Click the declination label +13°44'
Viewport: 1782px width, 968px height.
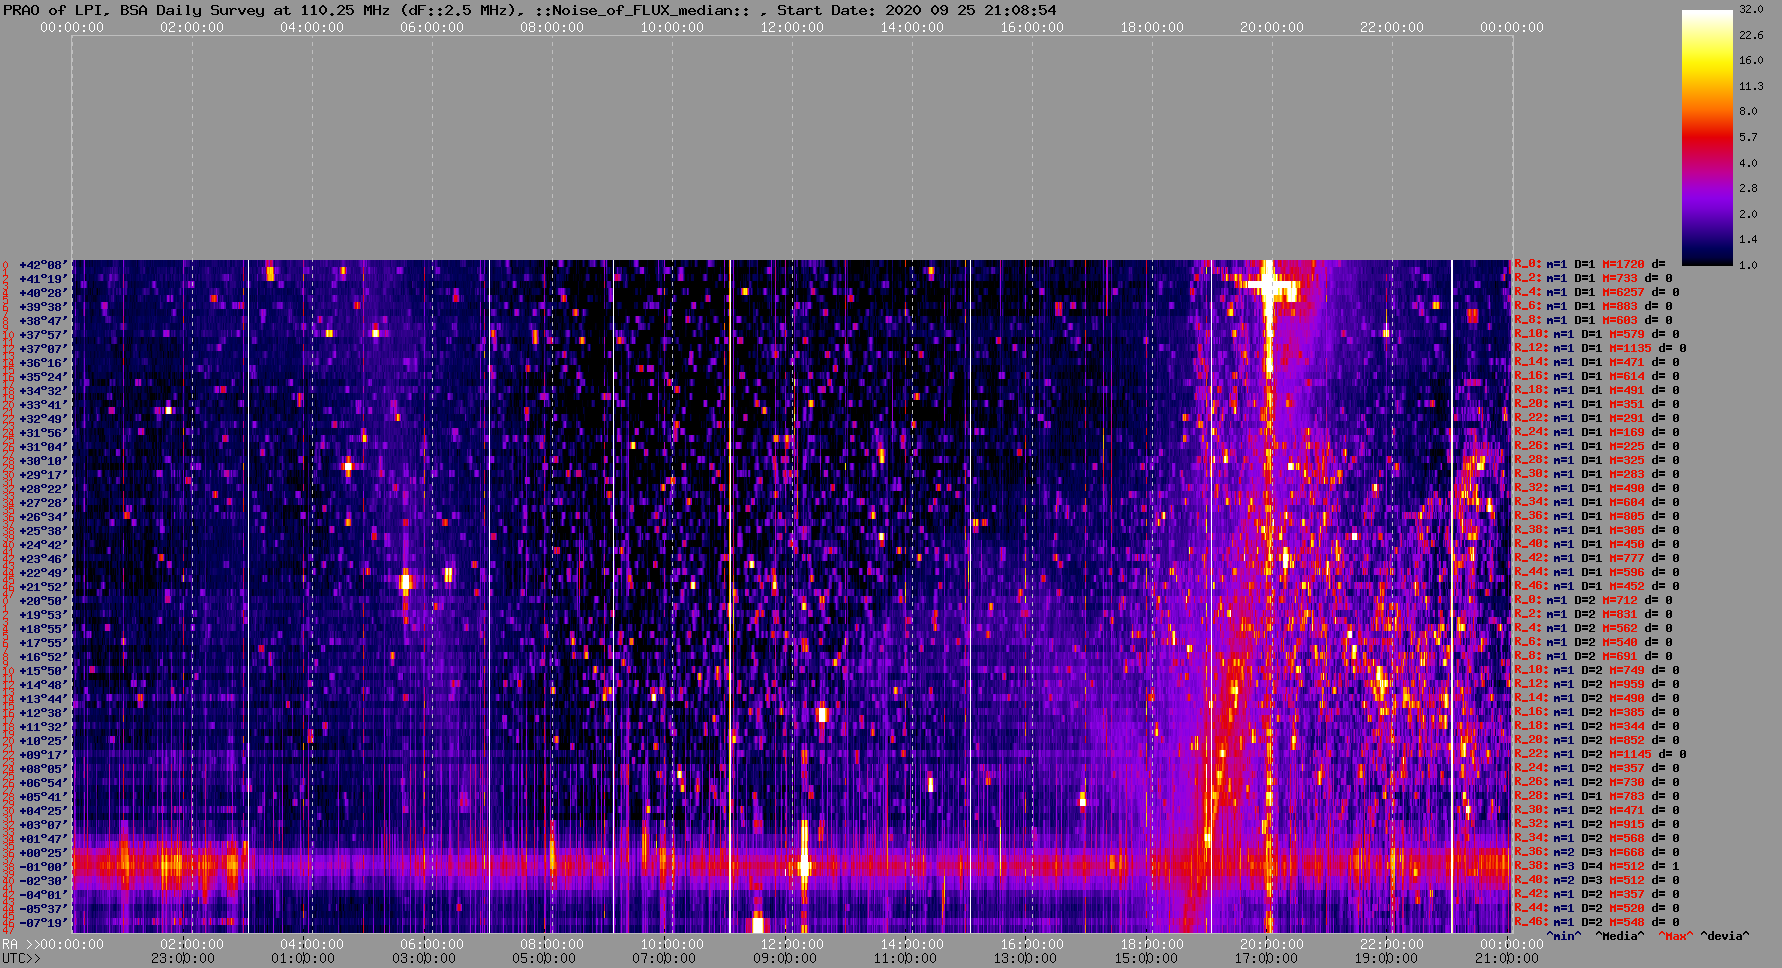click(43, 699)
